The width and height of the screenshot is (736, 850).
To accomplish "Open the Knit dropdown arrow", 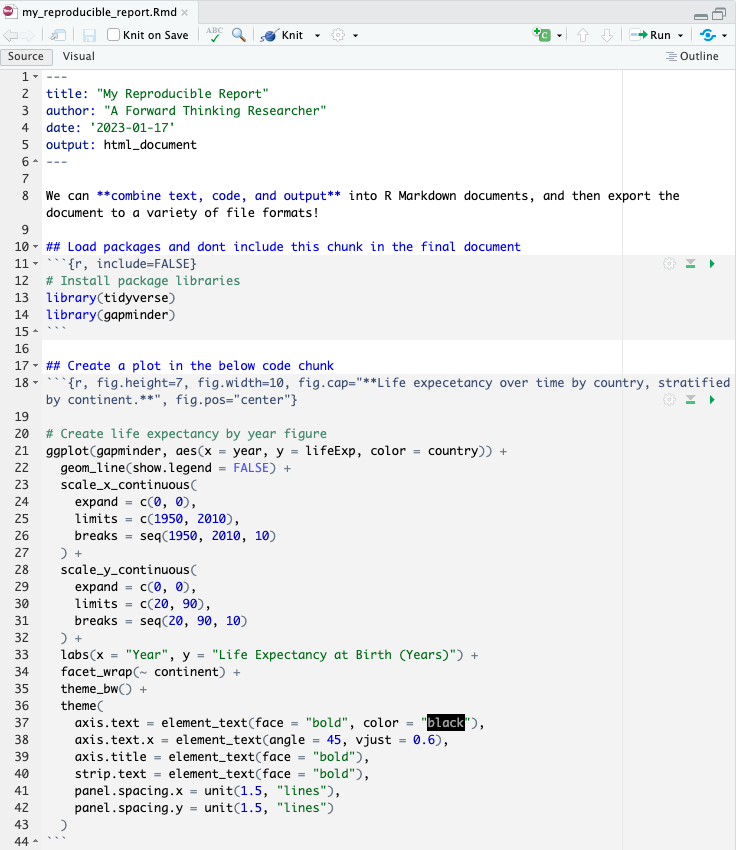I will coord(318,35).
